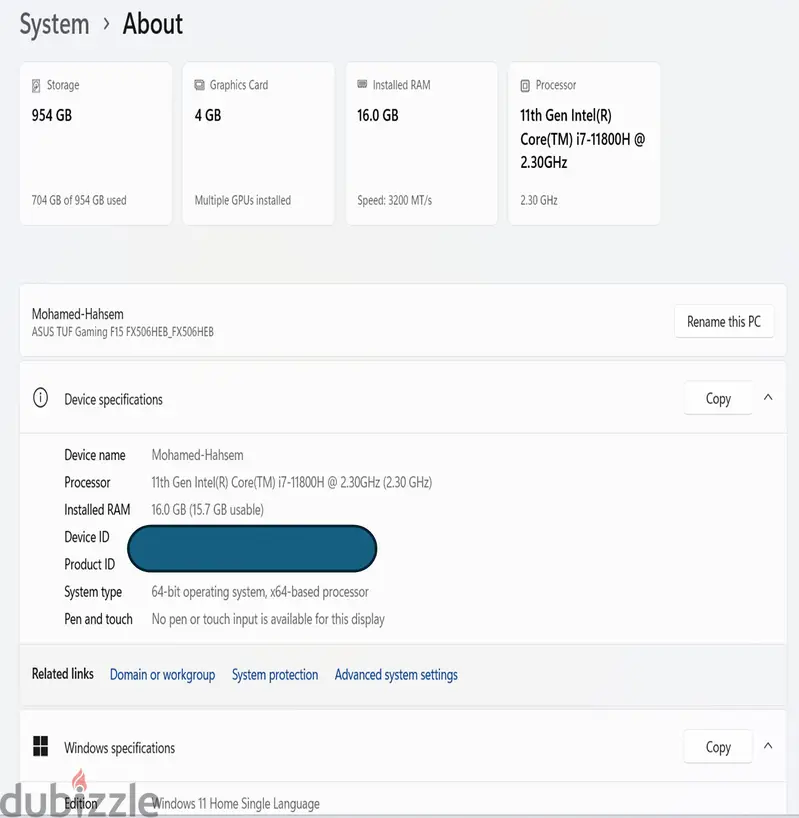Select 'Windows 11 Home Single Language' edition text
The height and width of the screenshot is (818, 799).
(x=236, y=803)
